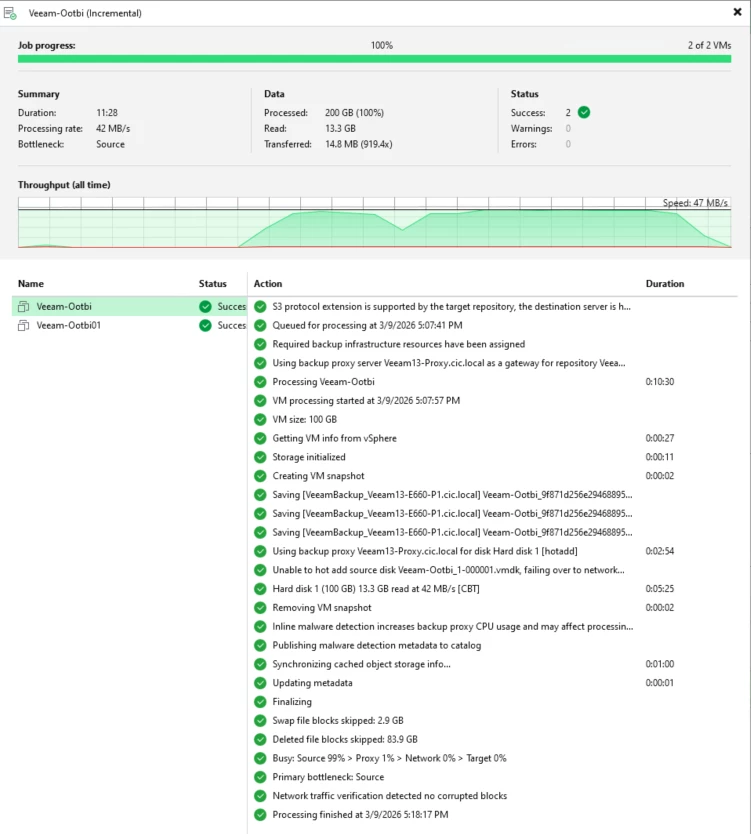This screenshot has height=834, width=751.
Task: Select 'Busy: Source 99% > Proxy 1%' line
Action: pos(389,758)
